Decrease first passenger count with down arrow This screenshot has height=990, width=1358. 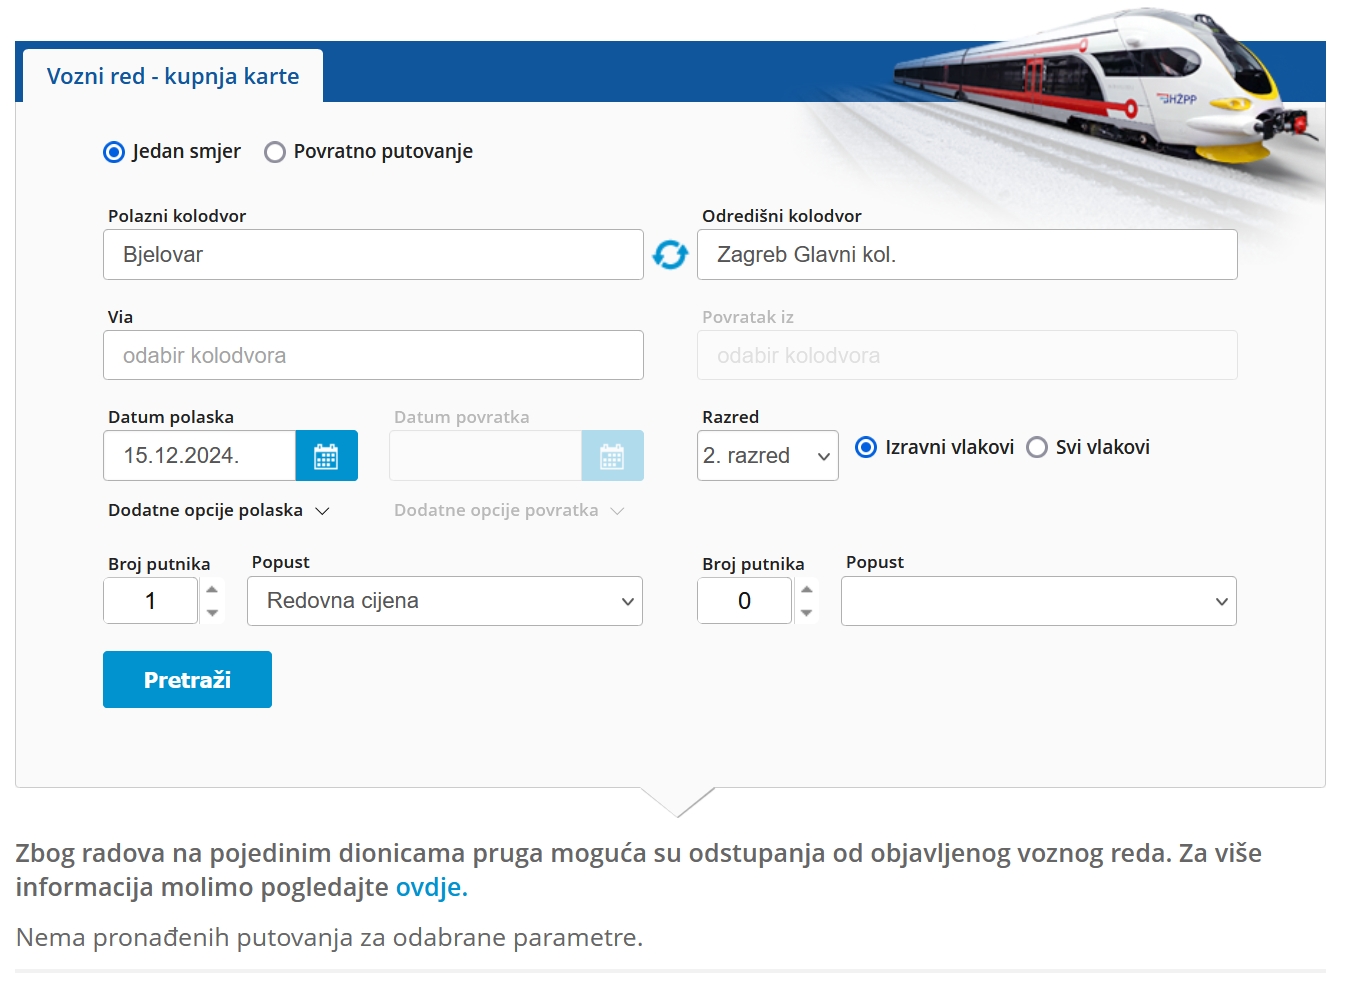coord(212,612)
